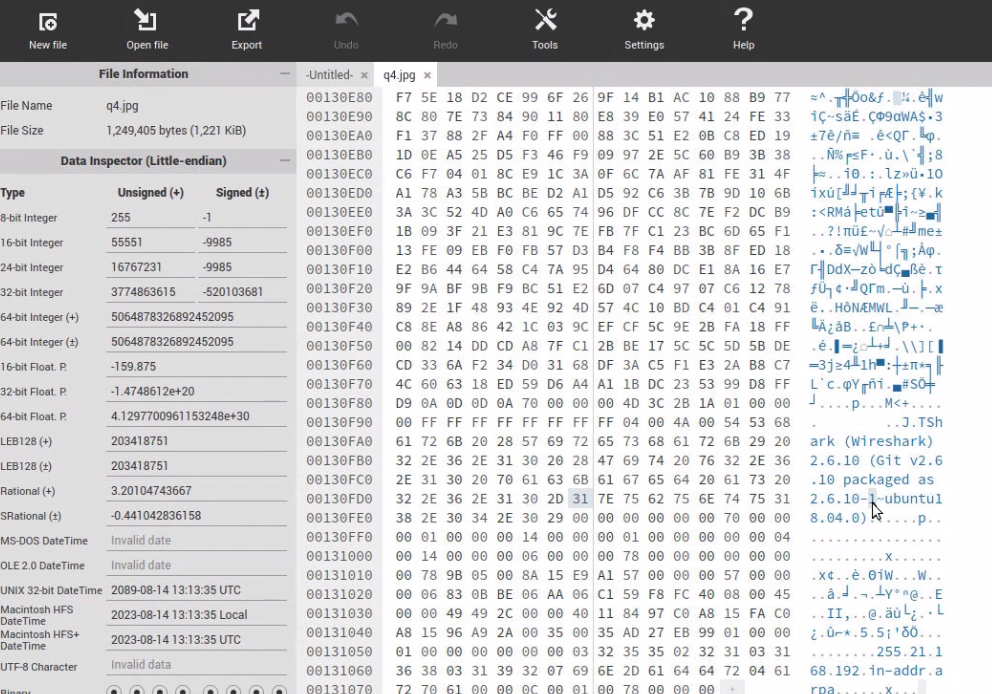Click the 64-bit Integer (+) value field
992x694 pixels.
pos(196,317)
